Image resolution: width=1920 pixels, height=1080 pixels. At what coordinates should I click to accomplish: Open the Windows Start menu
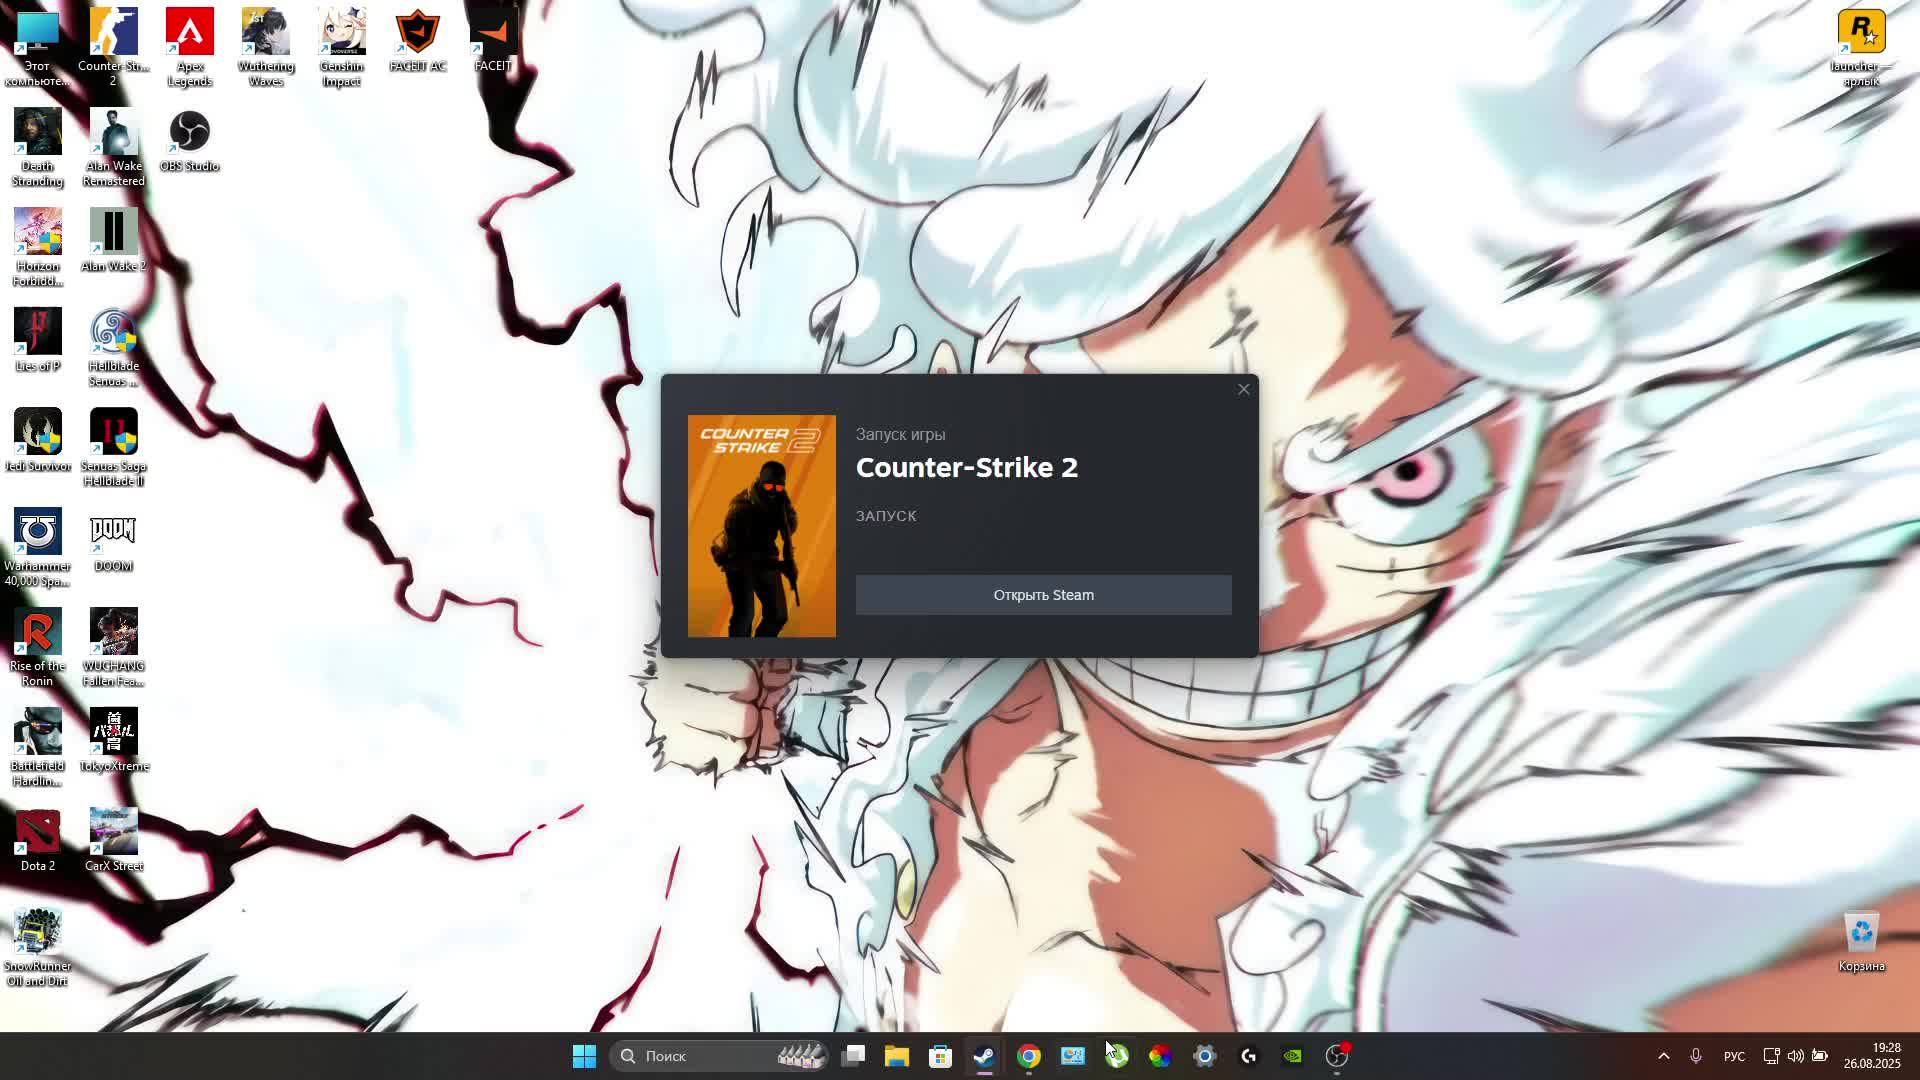tap(584, 1056)
